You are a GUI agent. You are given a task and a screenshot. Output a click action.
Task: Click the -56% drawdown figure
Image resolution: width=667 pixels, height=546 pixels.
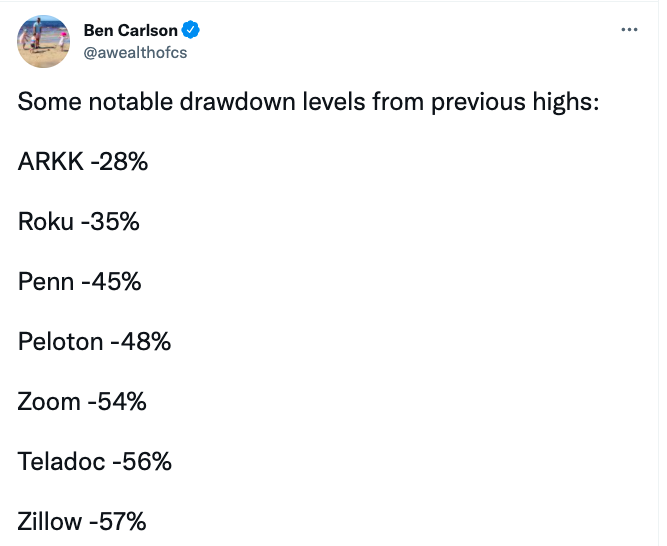(x=142, y=462)
